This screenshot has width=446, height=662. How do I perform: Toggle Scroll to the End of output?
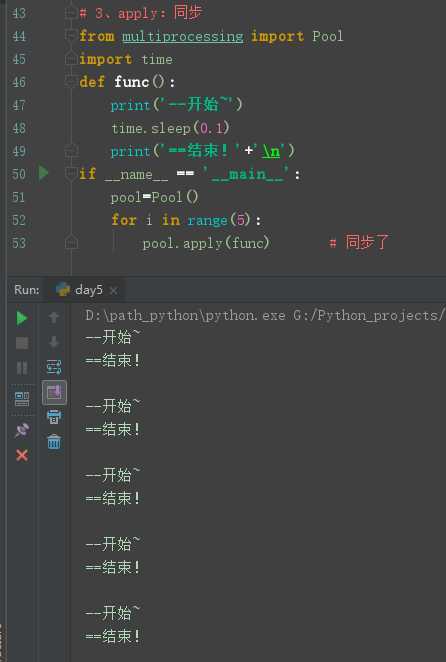(x=54, y=392)
